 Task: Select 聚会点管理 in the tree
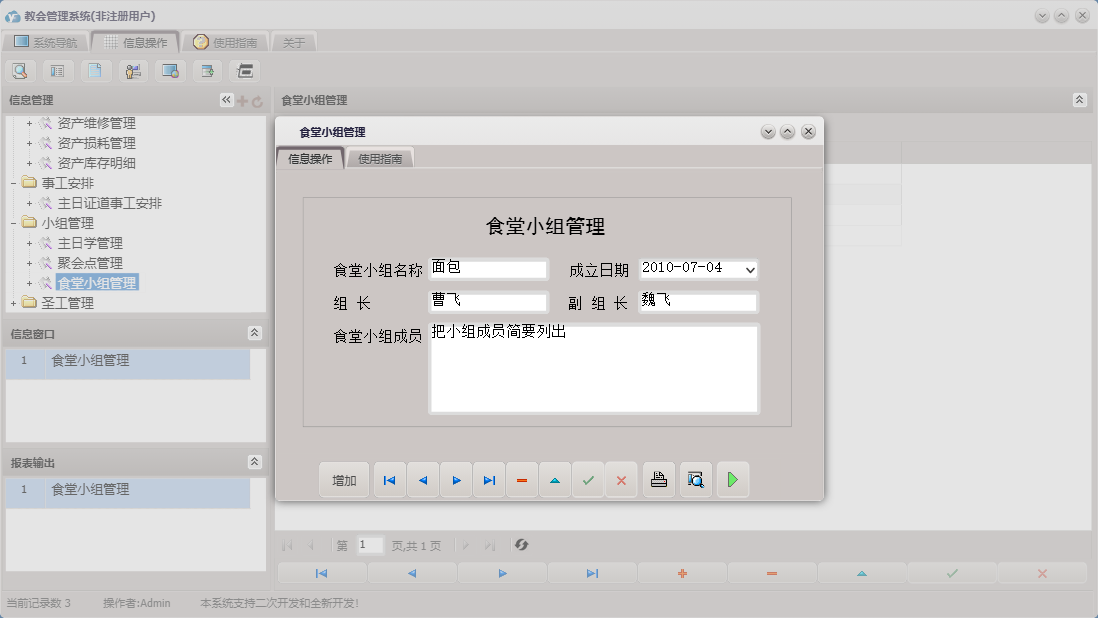pos(90,263)
